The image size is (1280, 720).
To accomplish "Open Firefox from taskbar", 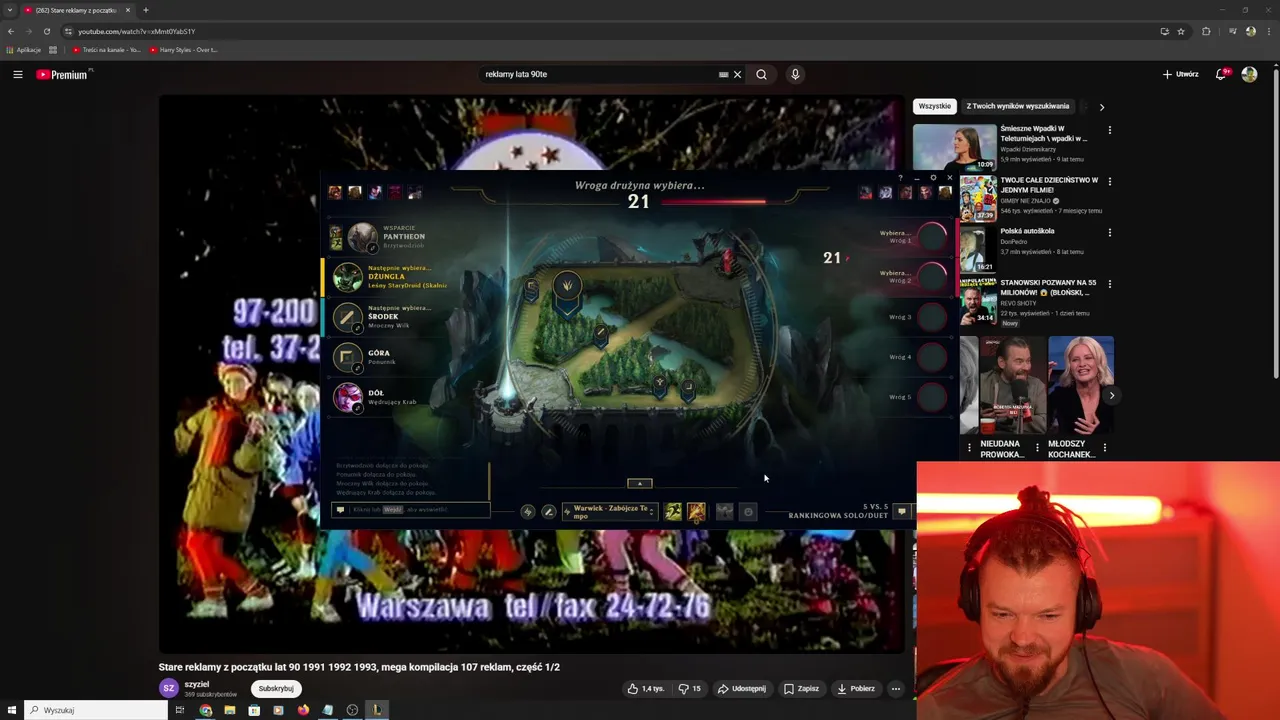I will (x=303, y=710).
